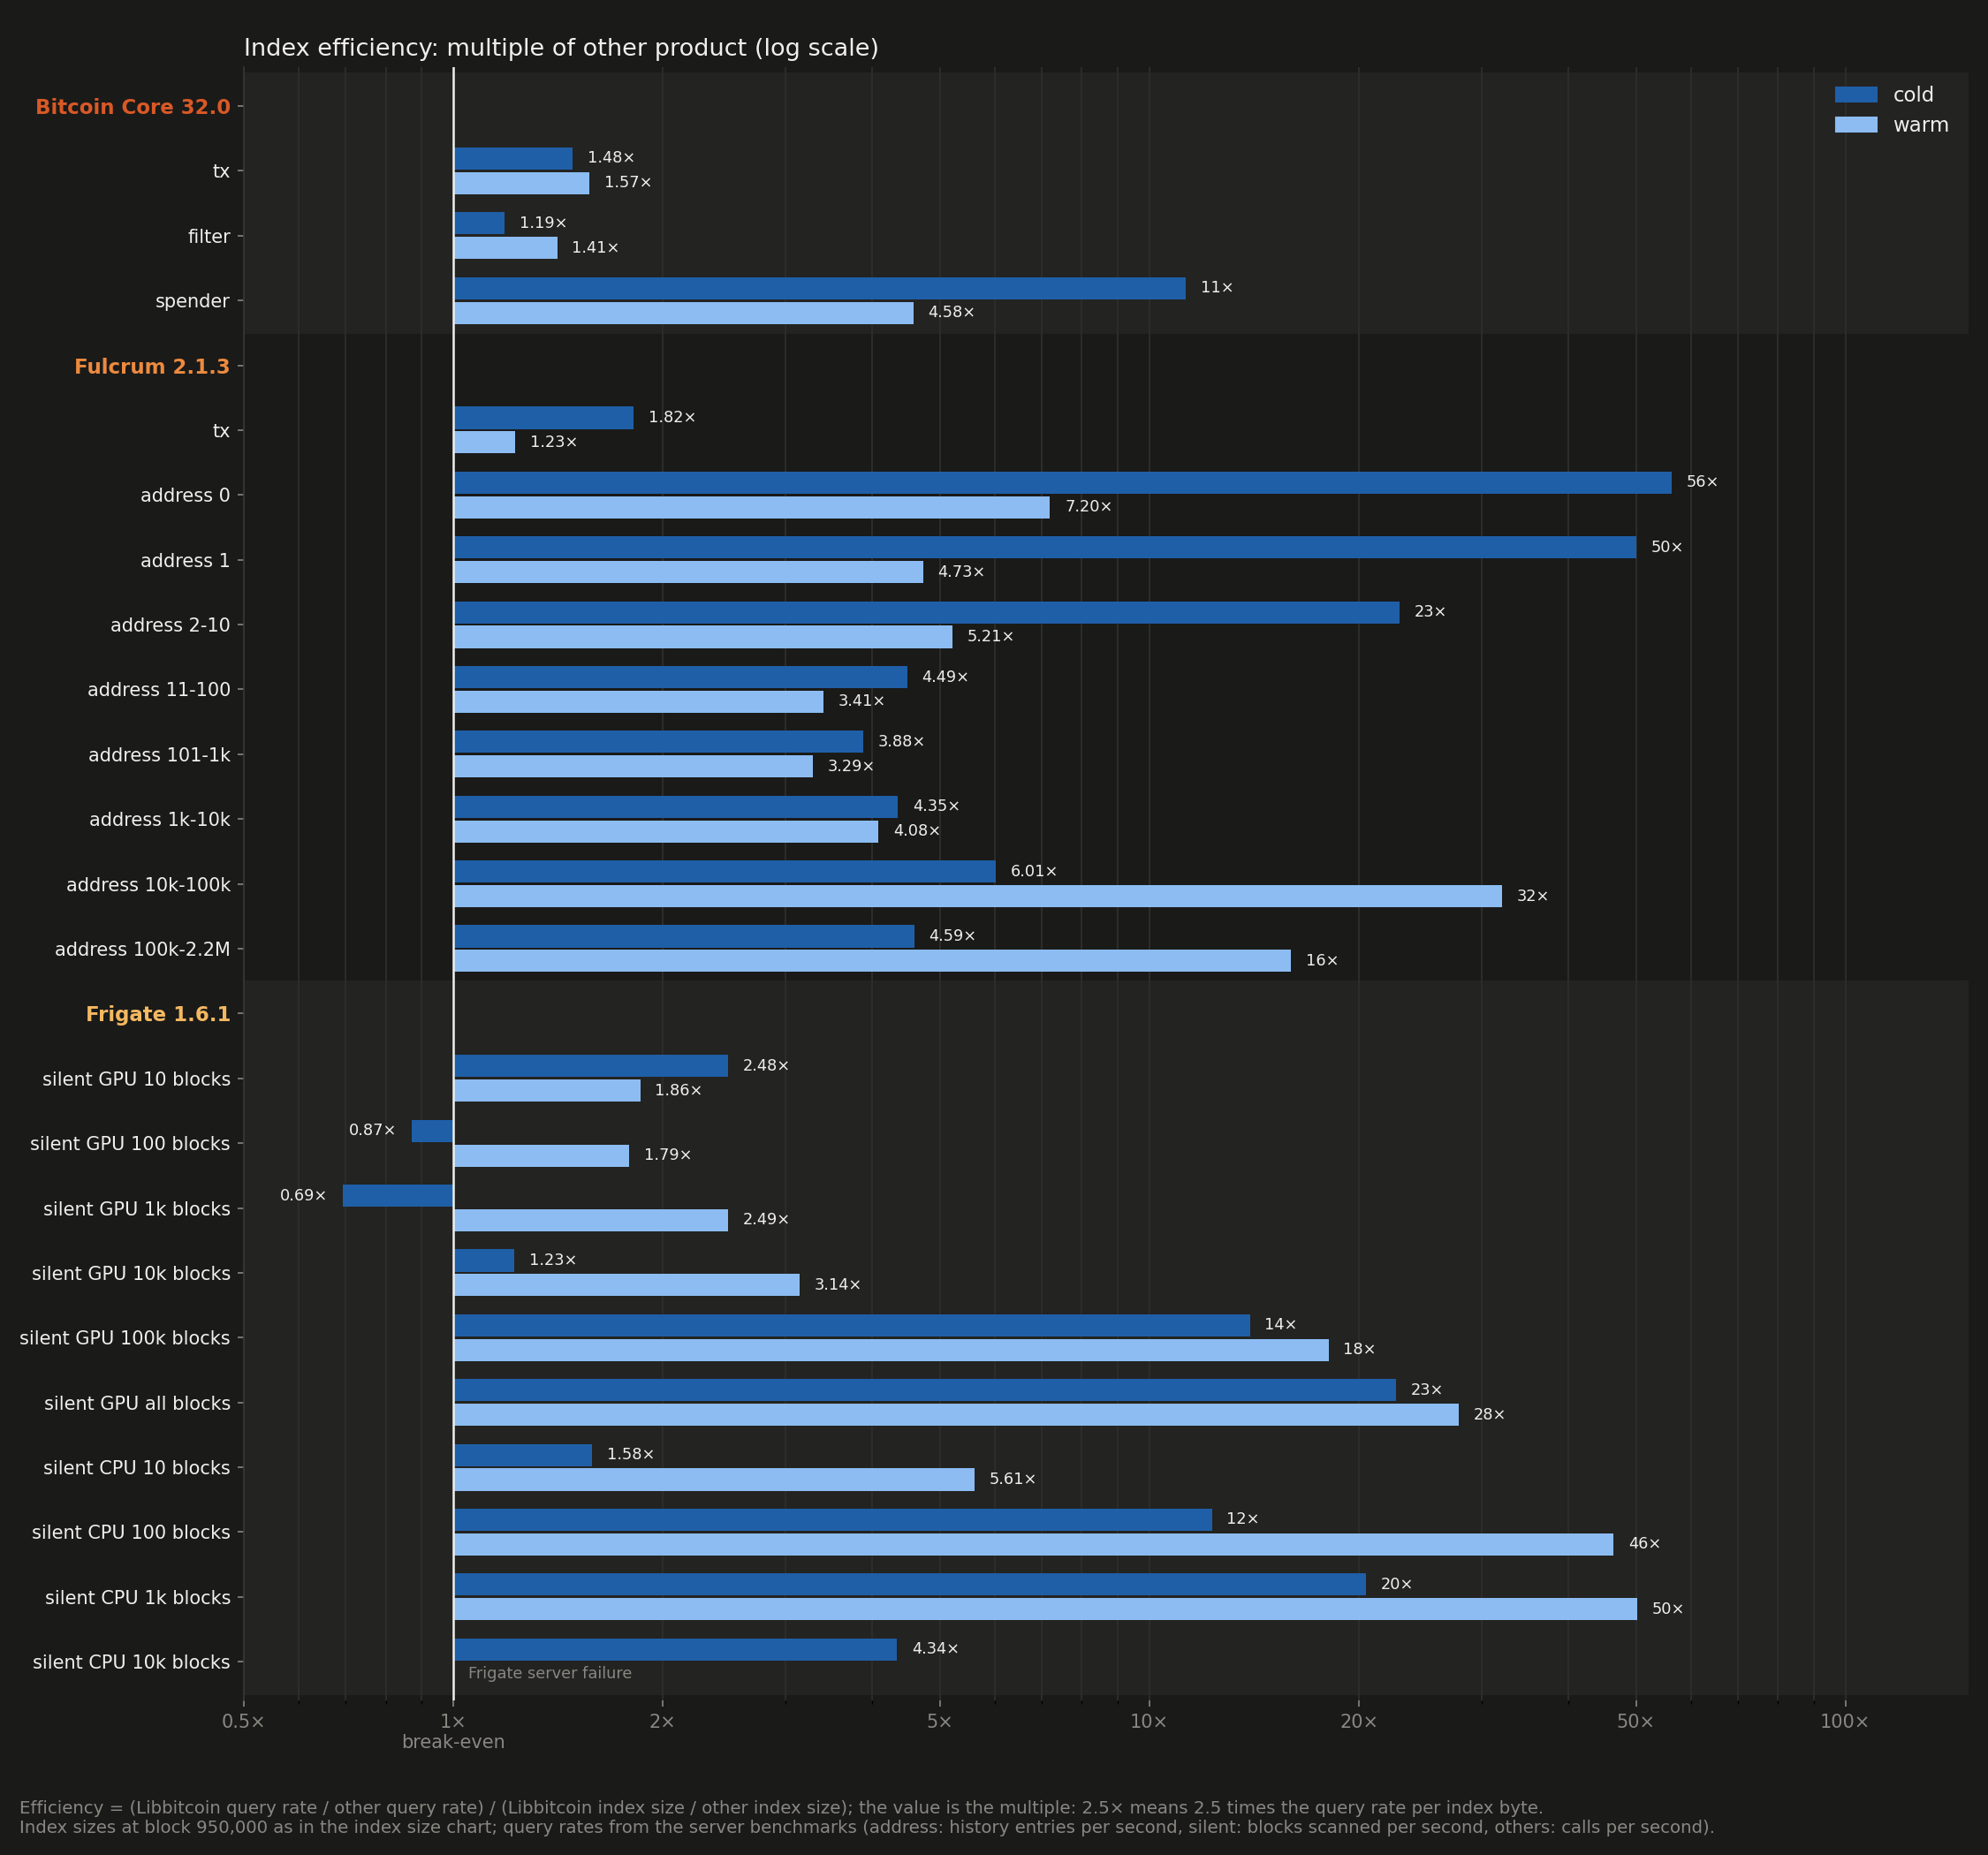The width and height of the screenshot is (1988, 1855).
Task: Select the Fulcrum 2.1.3 group heading
Action: click(152, 367)
